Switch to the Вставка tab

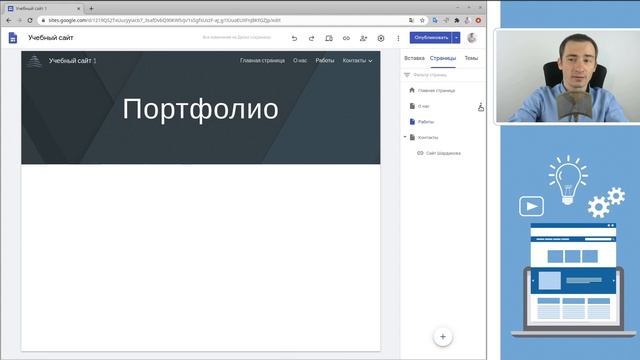coord(414,58)
